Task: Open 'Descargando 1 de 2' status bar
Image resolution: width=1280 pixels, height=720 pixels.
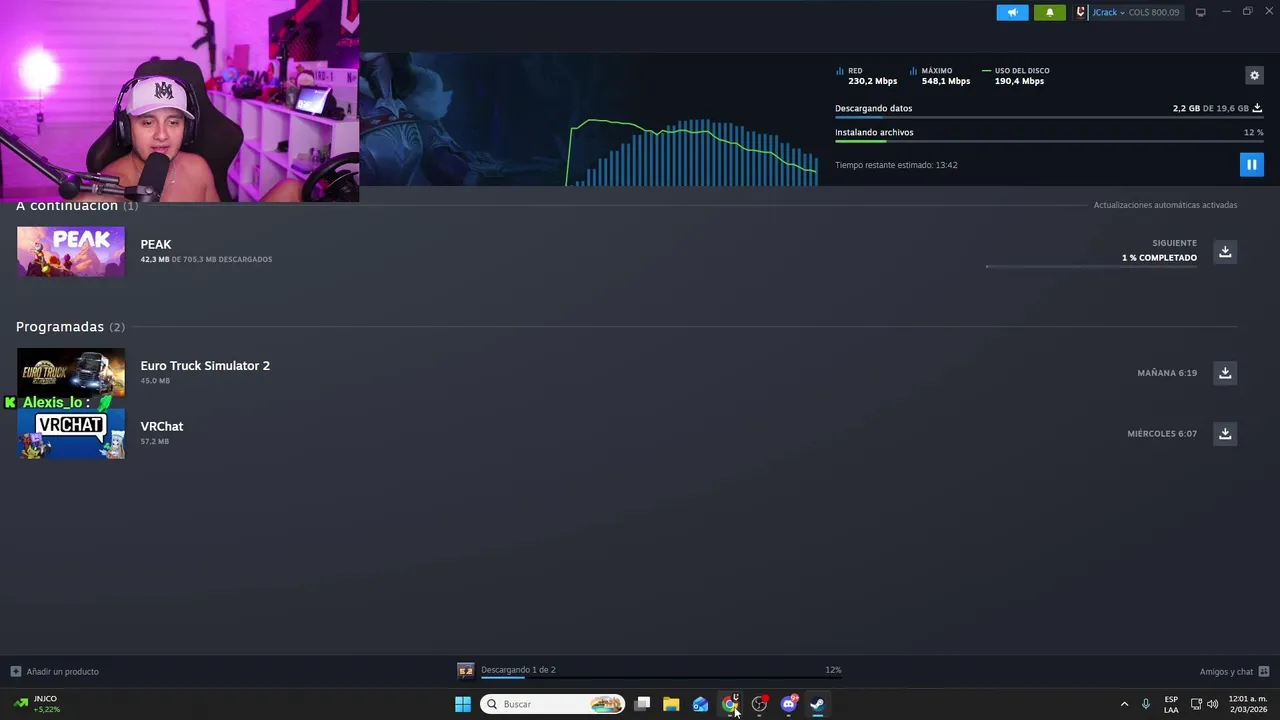Action: (518, 670)
